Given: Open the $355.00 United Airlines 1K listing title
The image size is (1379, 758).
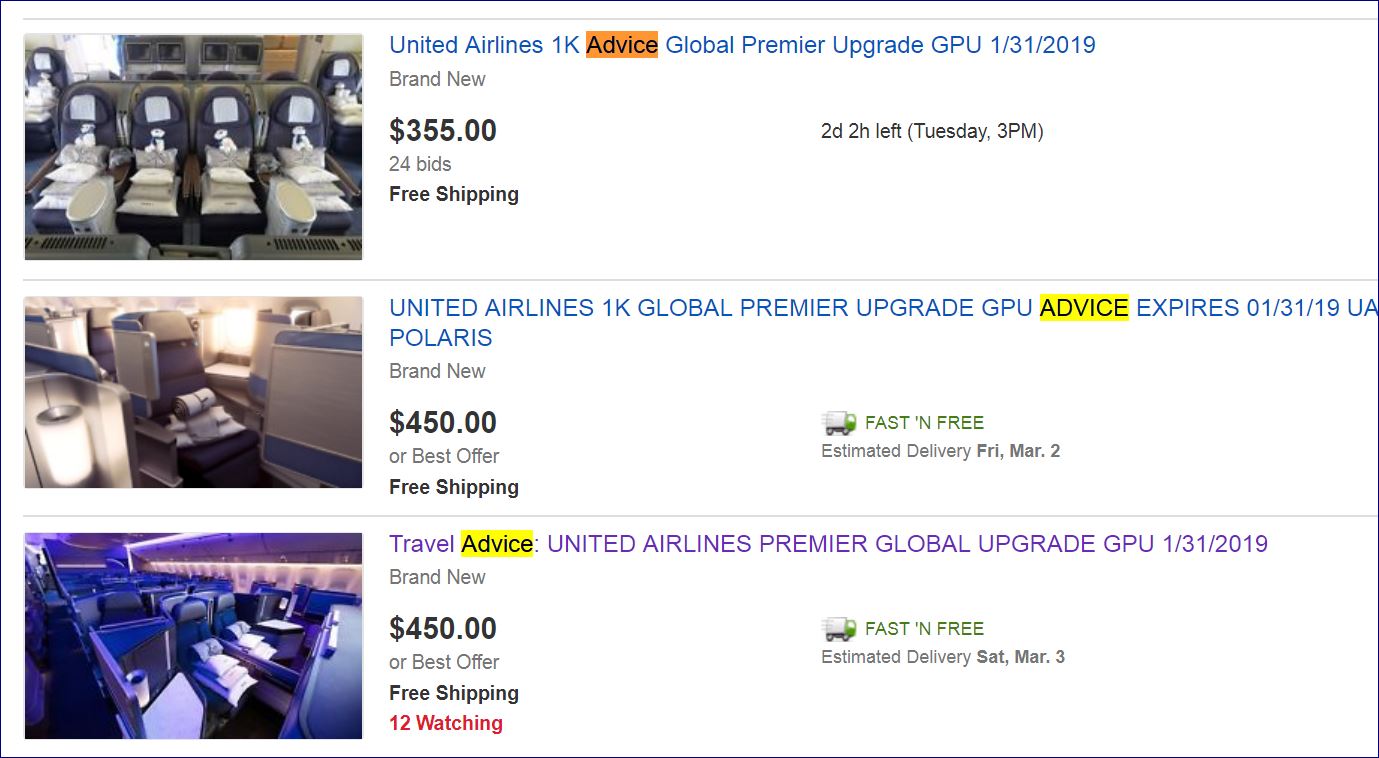Looking at the screenshot, I should coord(742,45).
